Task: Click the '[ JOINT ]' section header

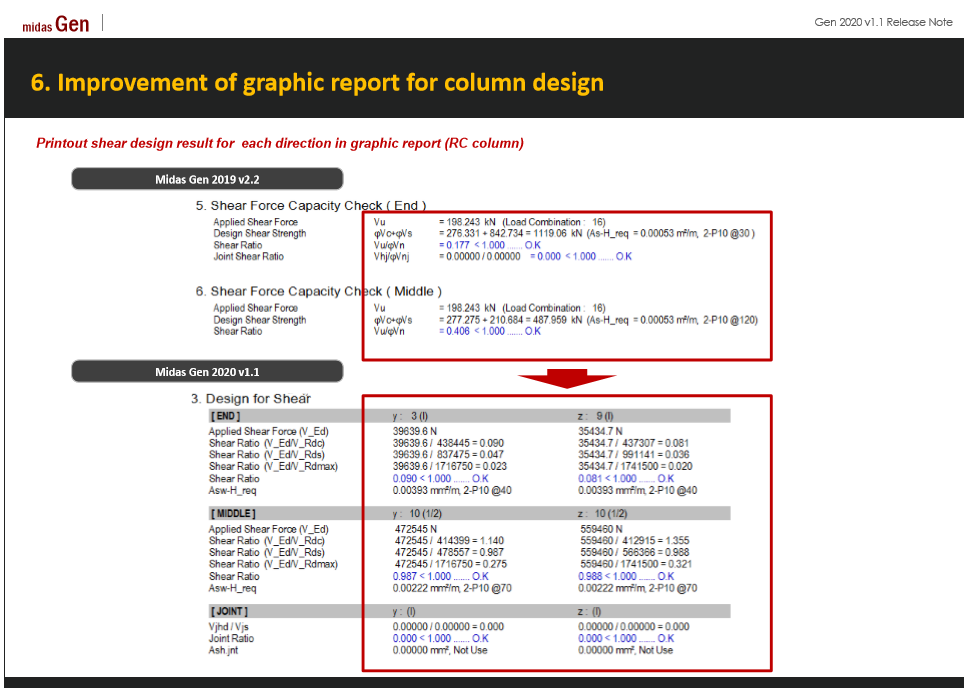Action: [x=229, y=611]
